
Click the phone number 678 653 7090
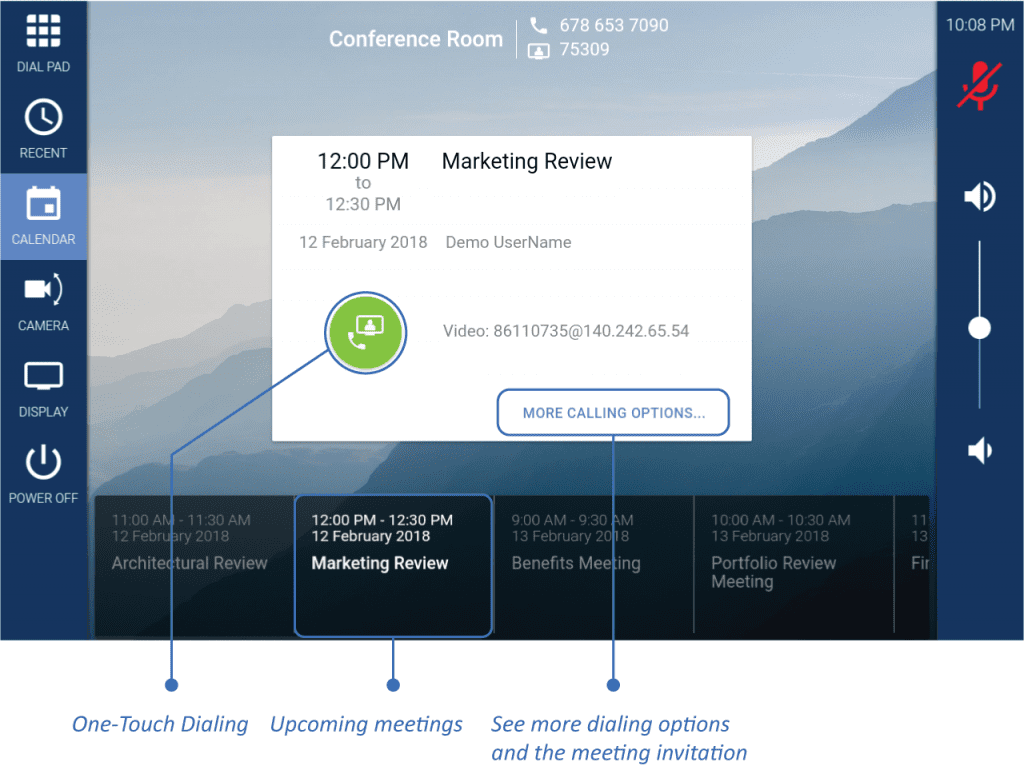click(x=613, y=25)
